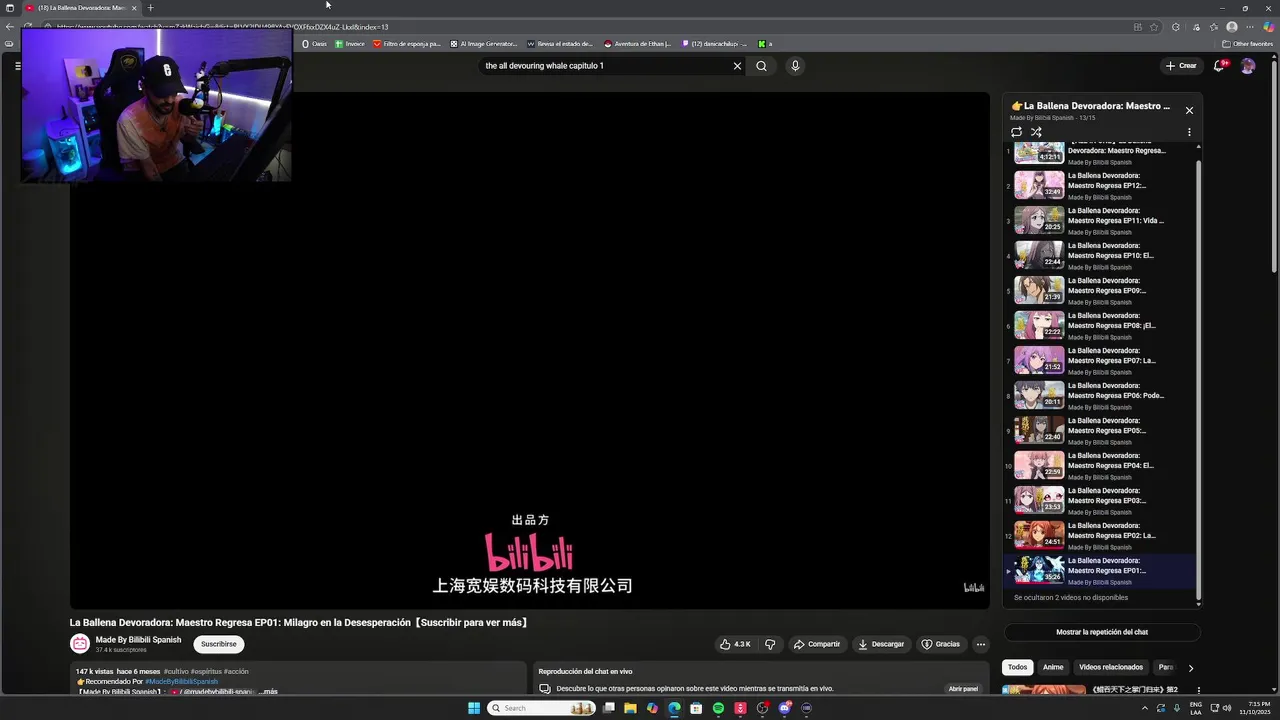Click the channel avatar icon
The height and width of the screenshot is (720, 1280).
79,644
